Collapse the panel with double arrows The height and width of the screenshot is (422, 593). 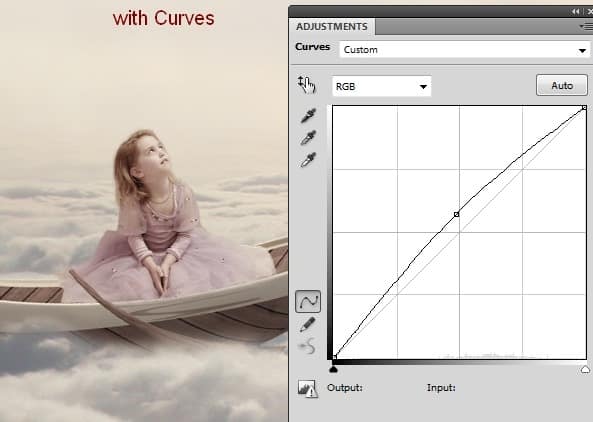tap(576, 12)
